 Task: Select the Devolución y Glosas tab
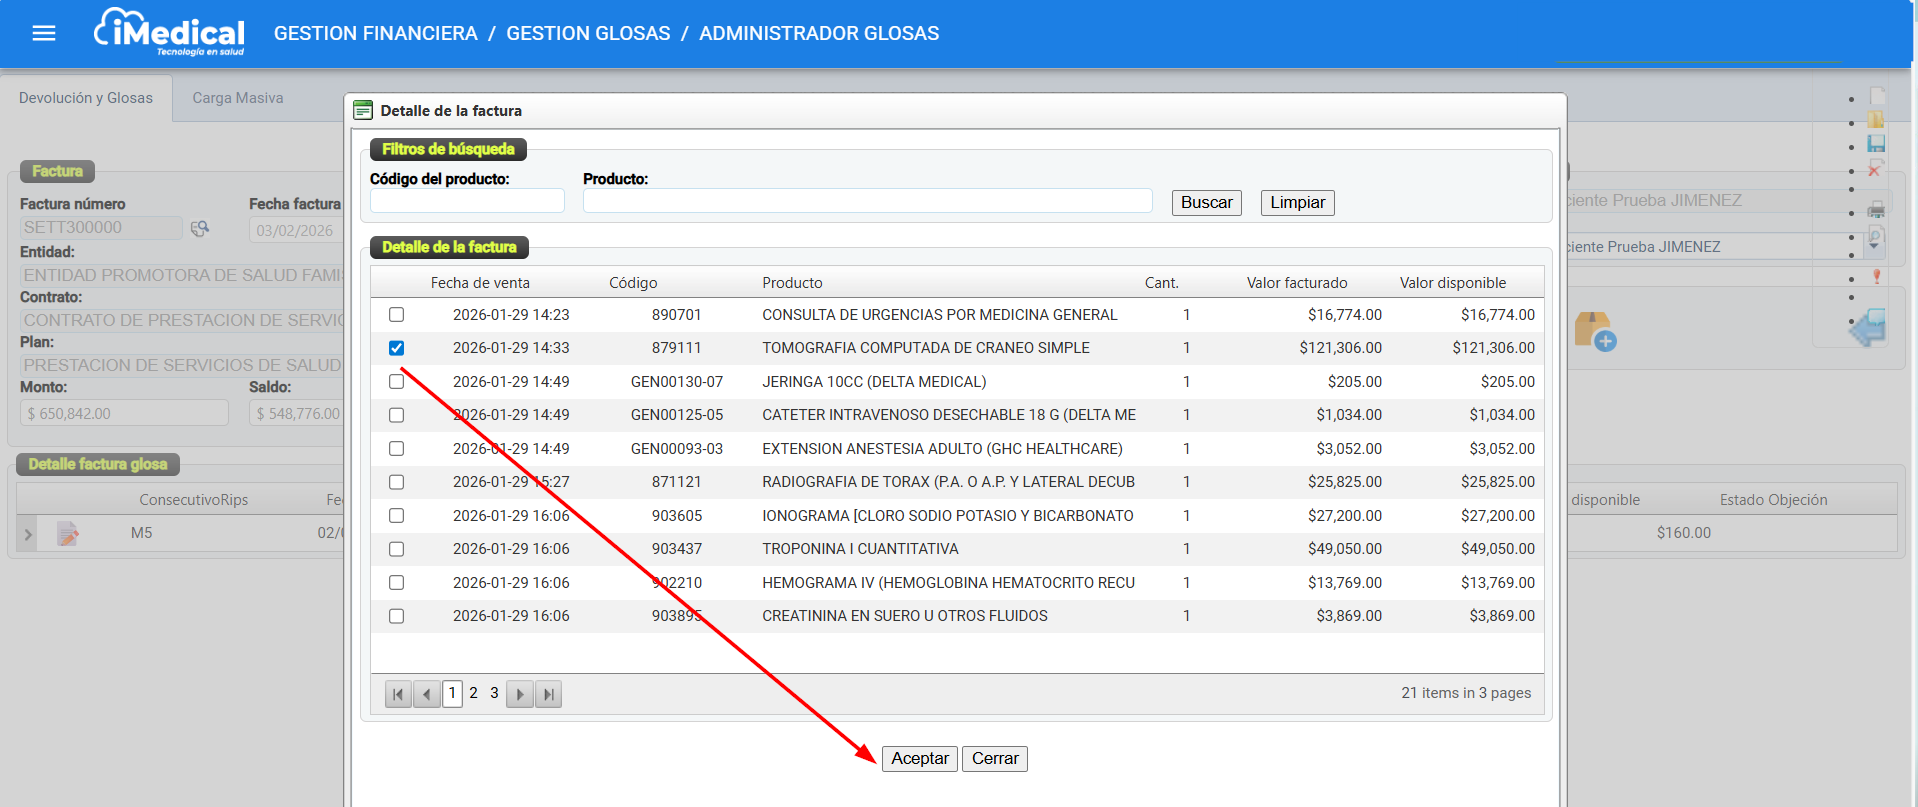point(86,98)
